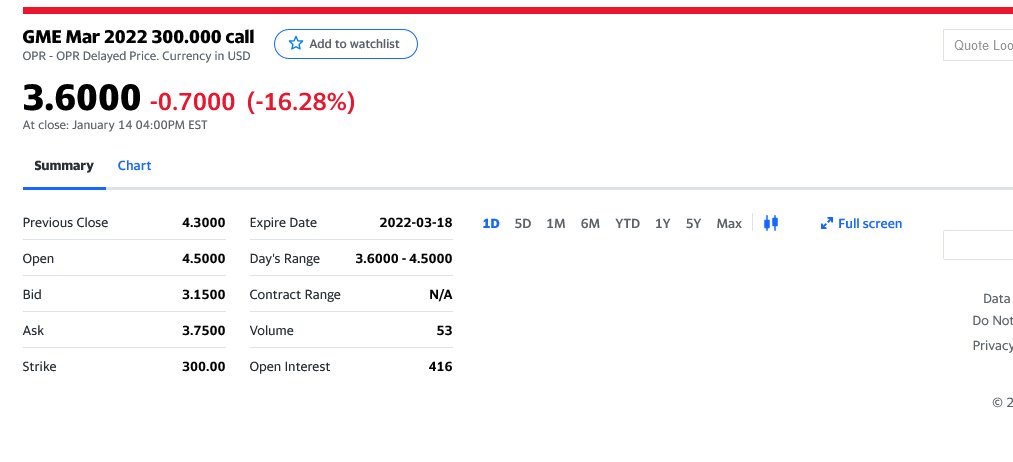Click the Expire Date value 2022-03-18
This screenshot has width=1013, height=462.
coord(416,223)
